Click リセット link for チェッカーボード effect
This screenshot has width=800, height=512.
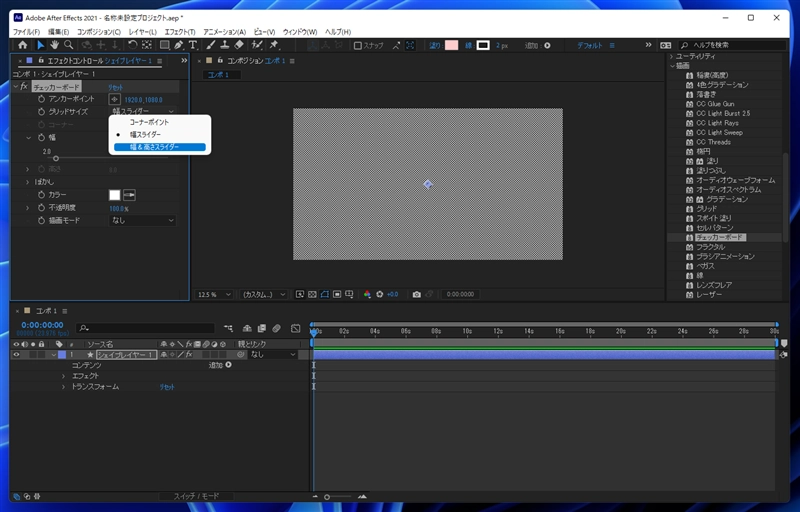(x=115, y=87)
